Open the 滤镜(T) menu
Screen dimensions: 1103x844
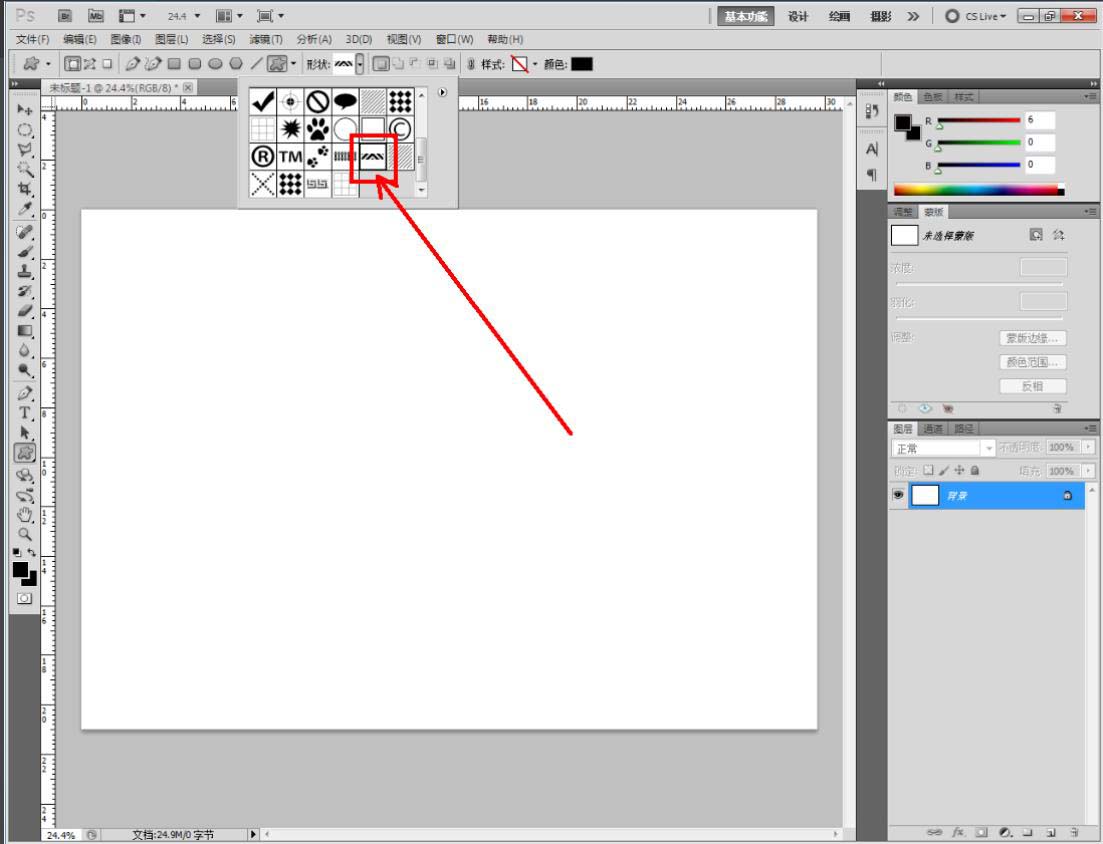[x=266, y=39]
